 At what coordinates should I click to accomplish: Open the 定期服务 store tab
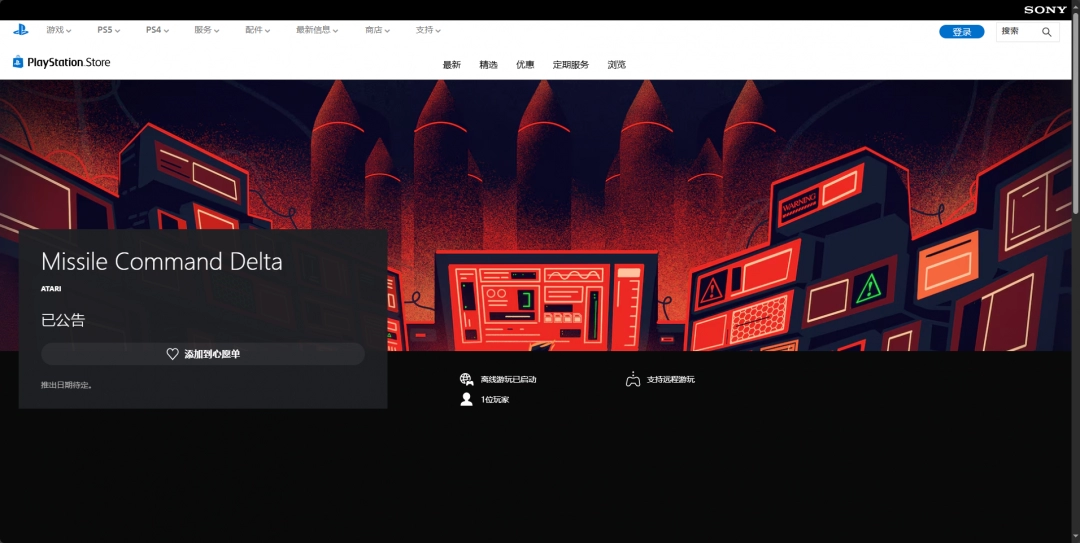click(571, 65)
